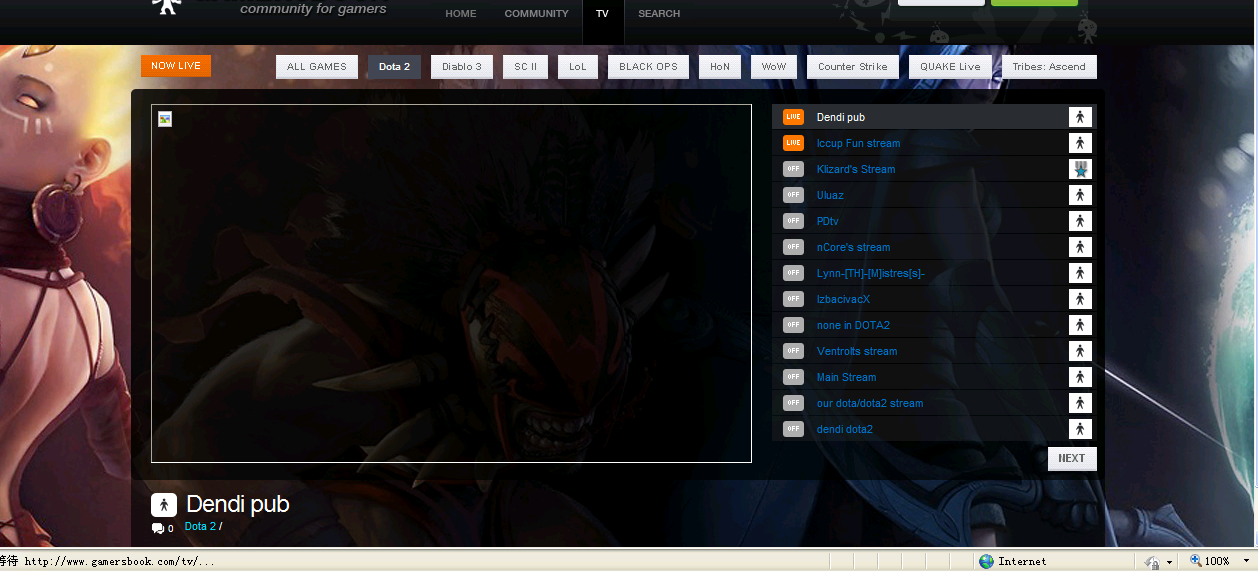Open the PDtv stream link
This screenshot has height=571, width=1258.
pos(827,221)
